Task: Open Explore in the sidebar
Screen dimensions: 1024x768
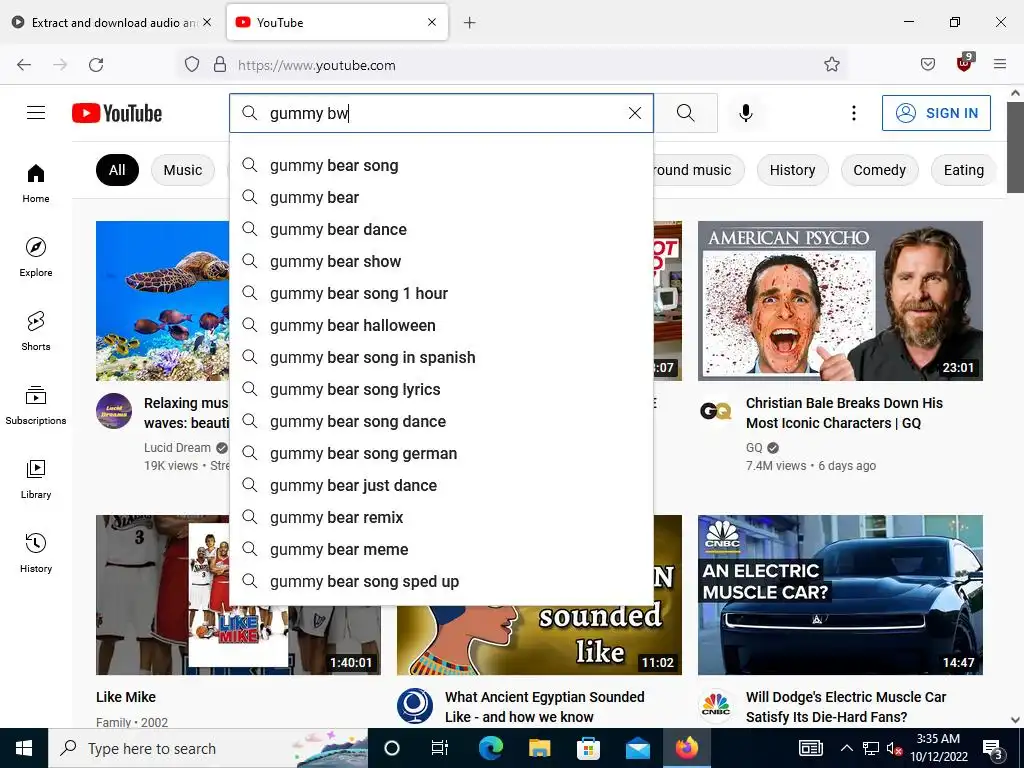Action: (x=36, y=257)
